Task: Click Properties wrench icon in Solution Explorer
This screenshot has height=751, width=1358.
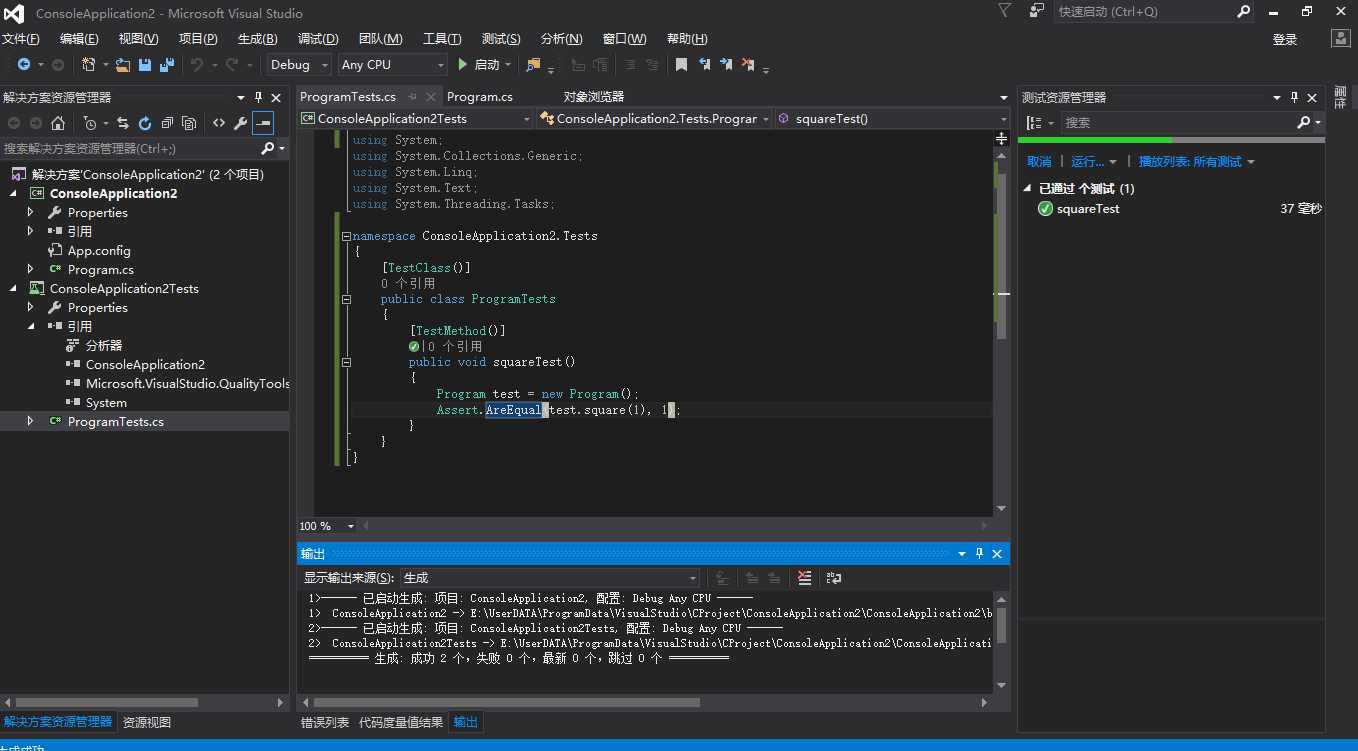Action: 240,123
